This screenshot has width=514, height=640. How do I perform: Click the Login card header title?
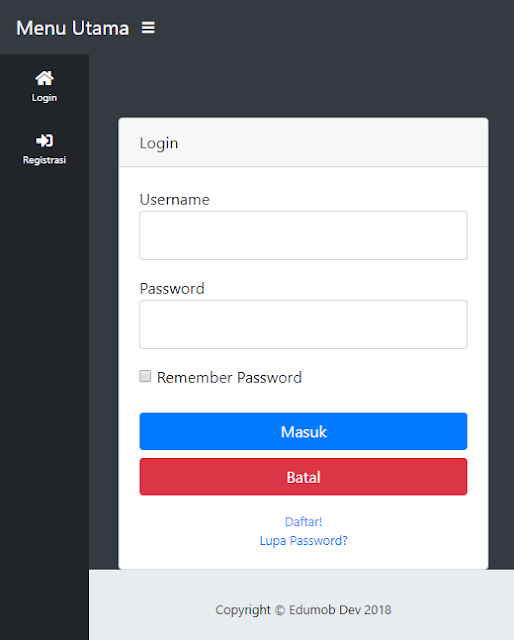click(x=159, y=144)
